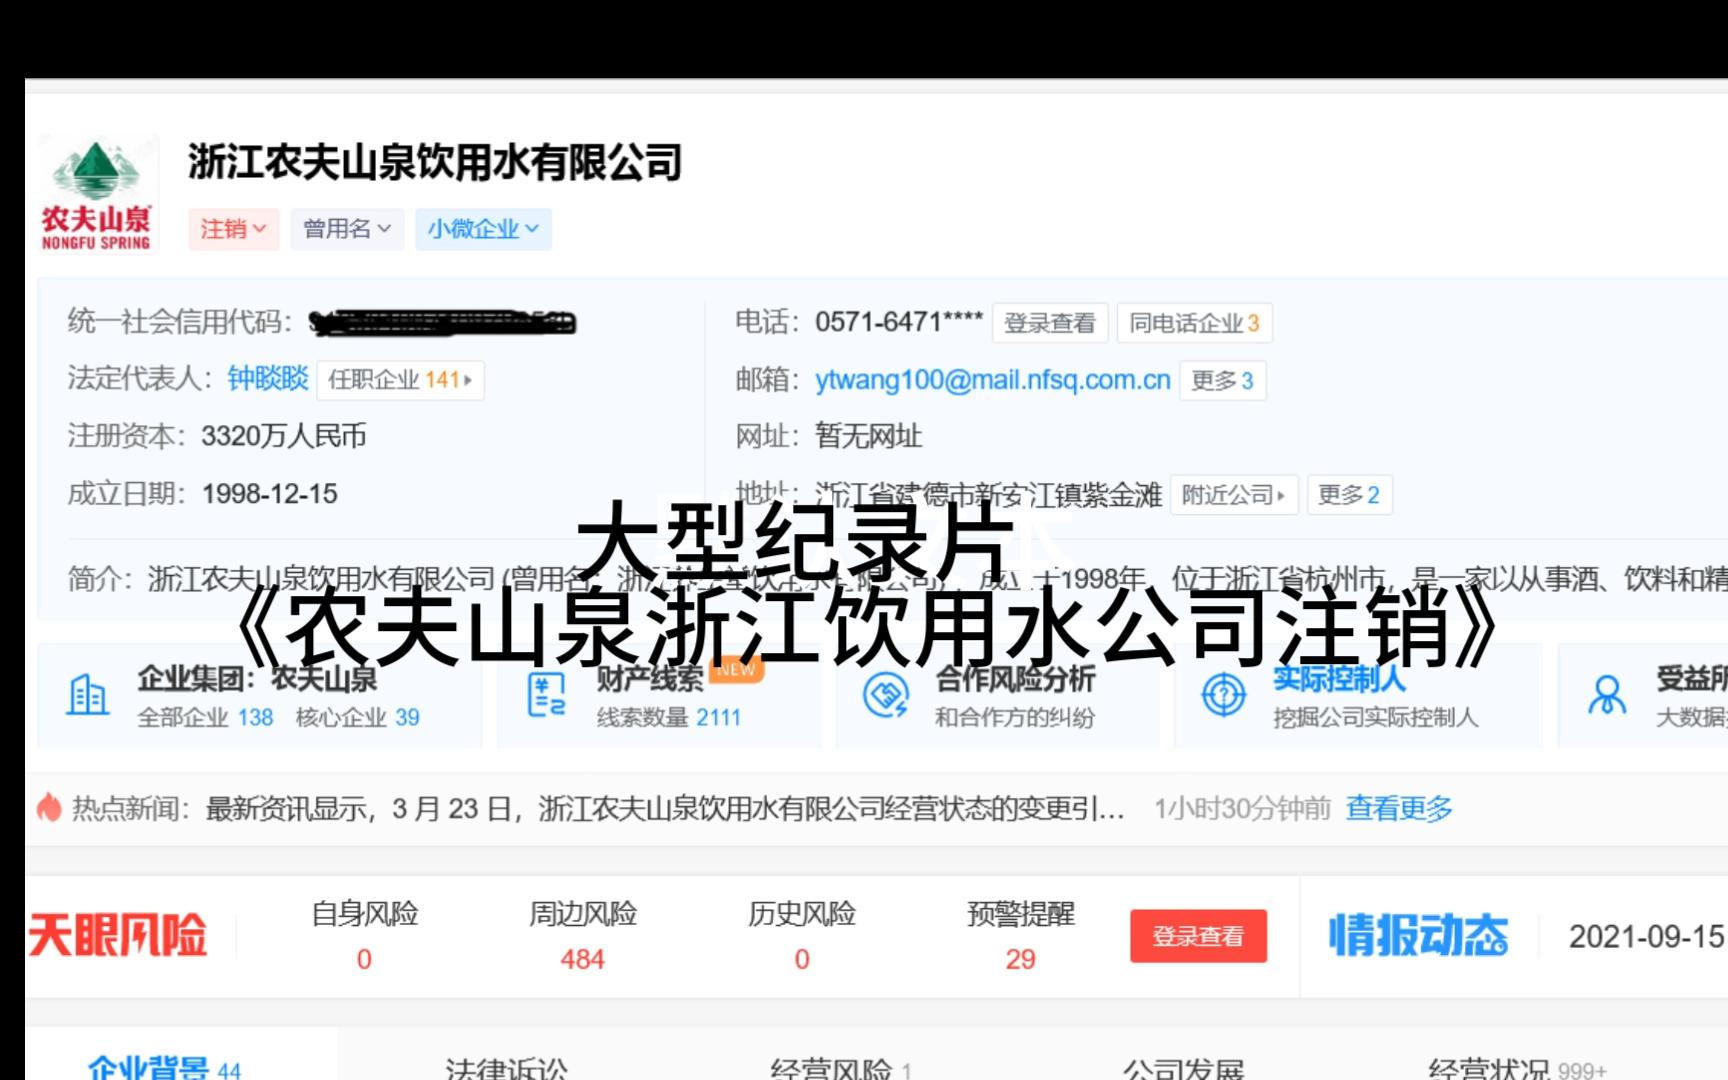
Task: Expand 任职企业 141 list
Action: [400, 380]
